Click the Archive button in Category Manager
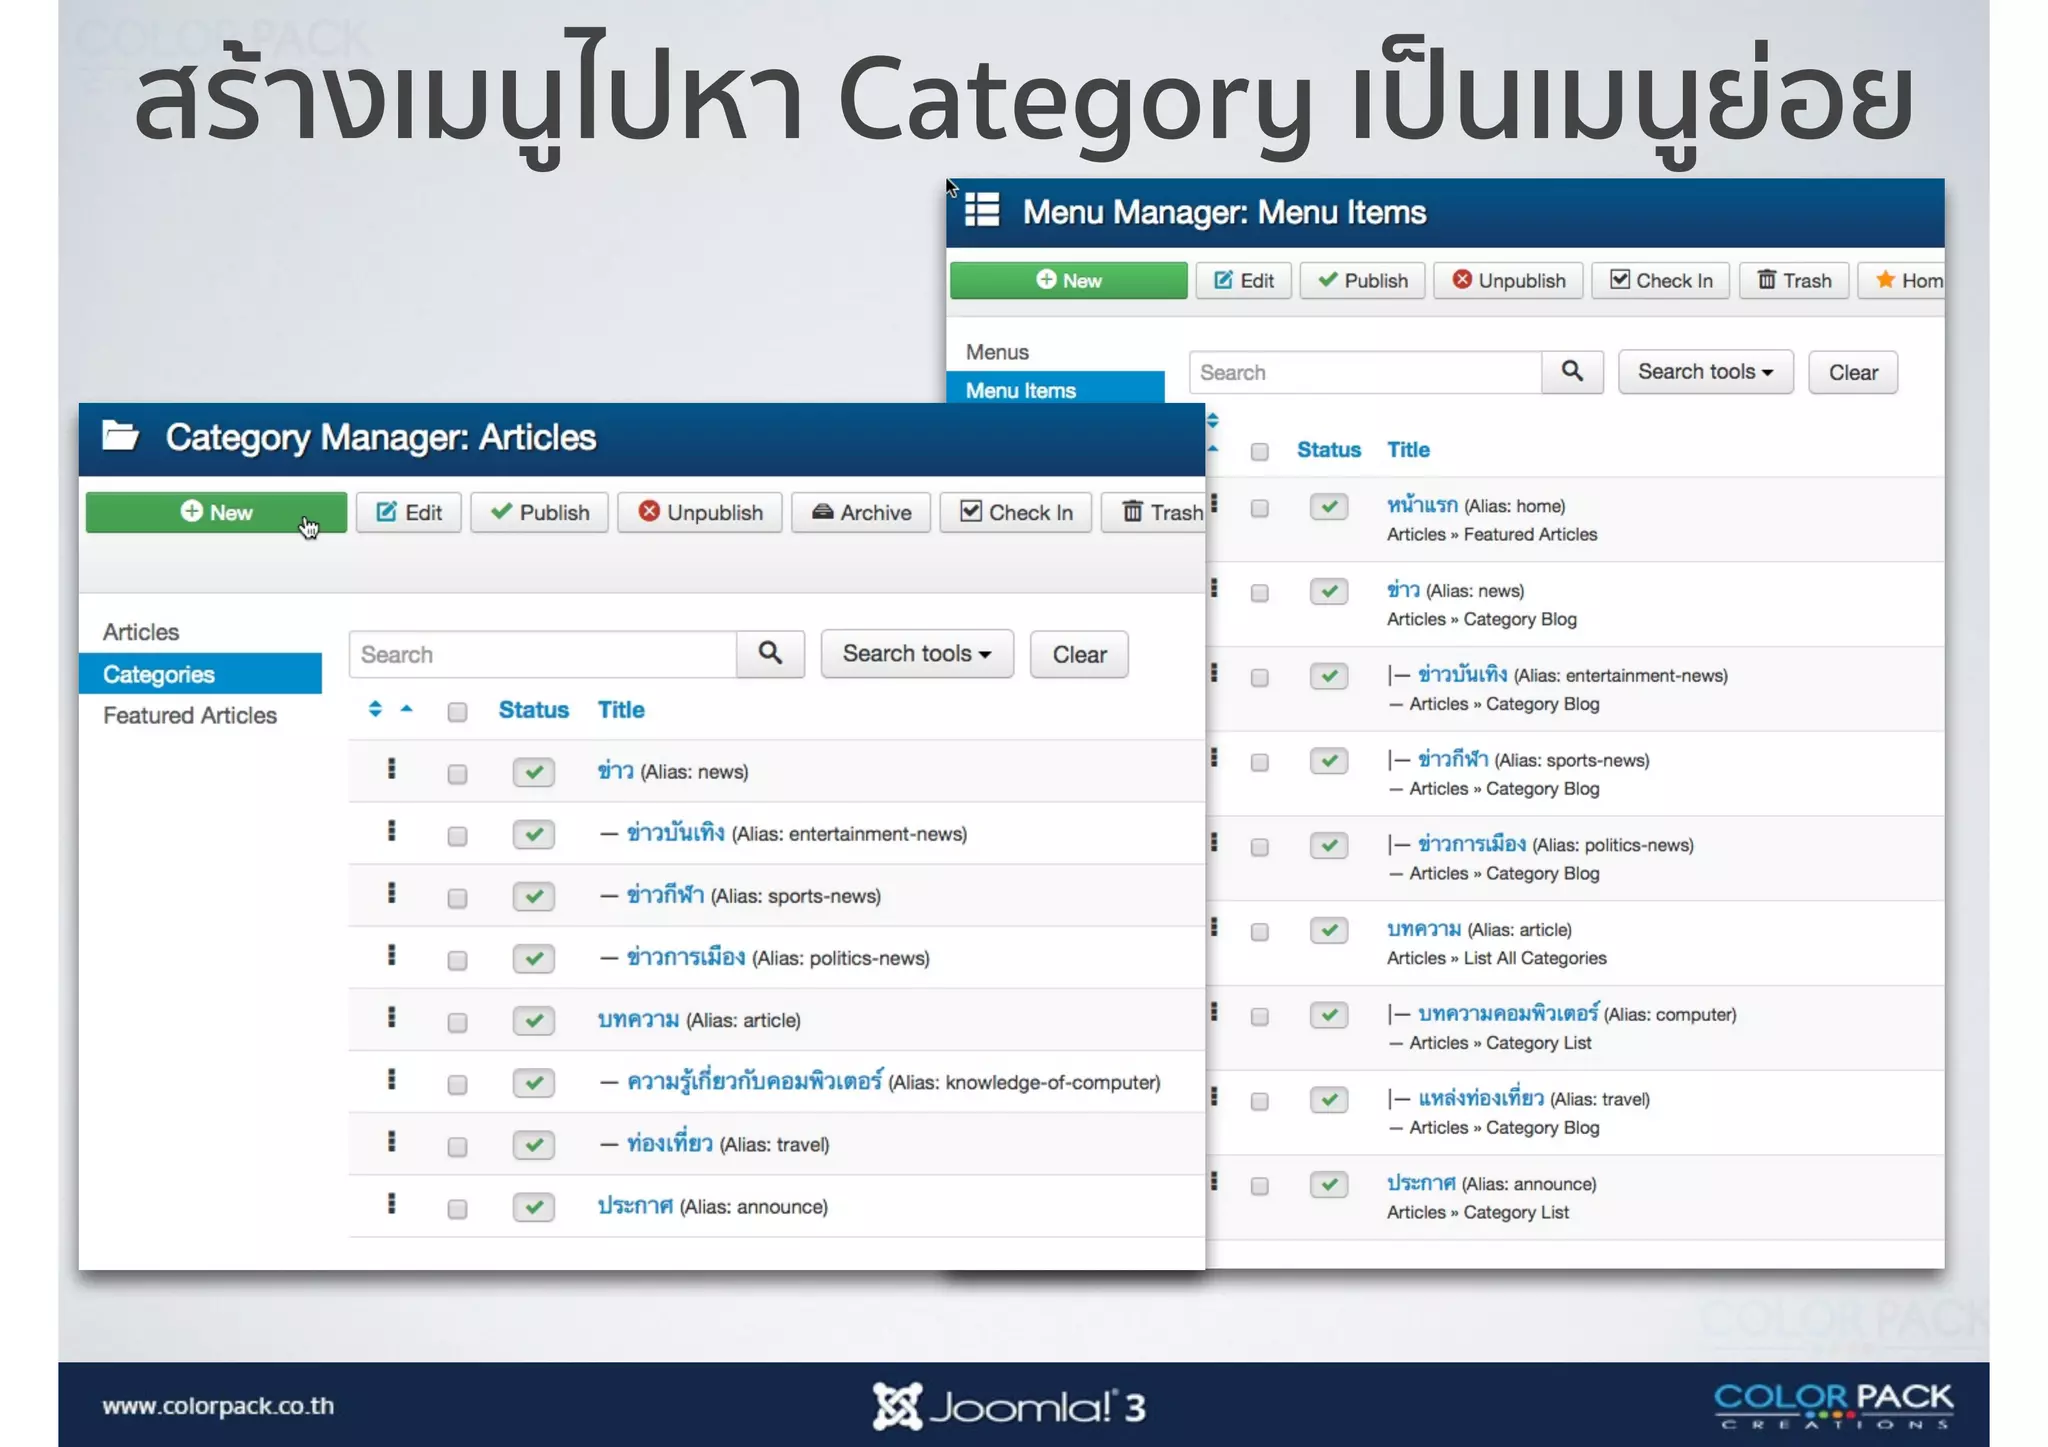This screenshot has width=2048, height=1447. [x=861, y=513]
